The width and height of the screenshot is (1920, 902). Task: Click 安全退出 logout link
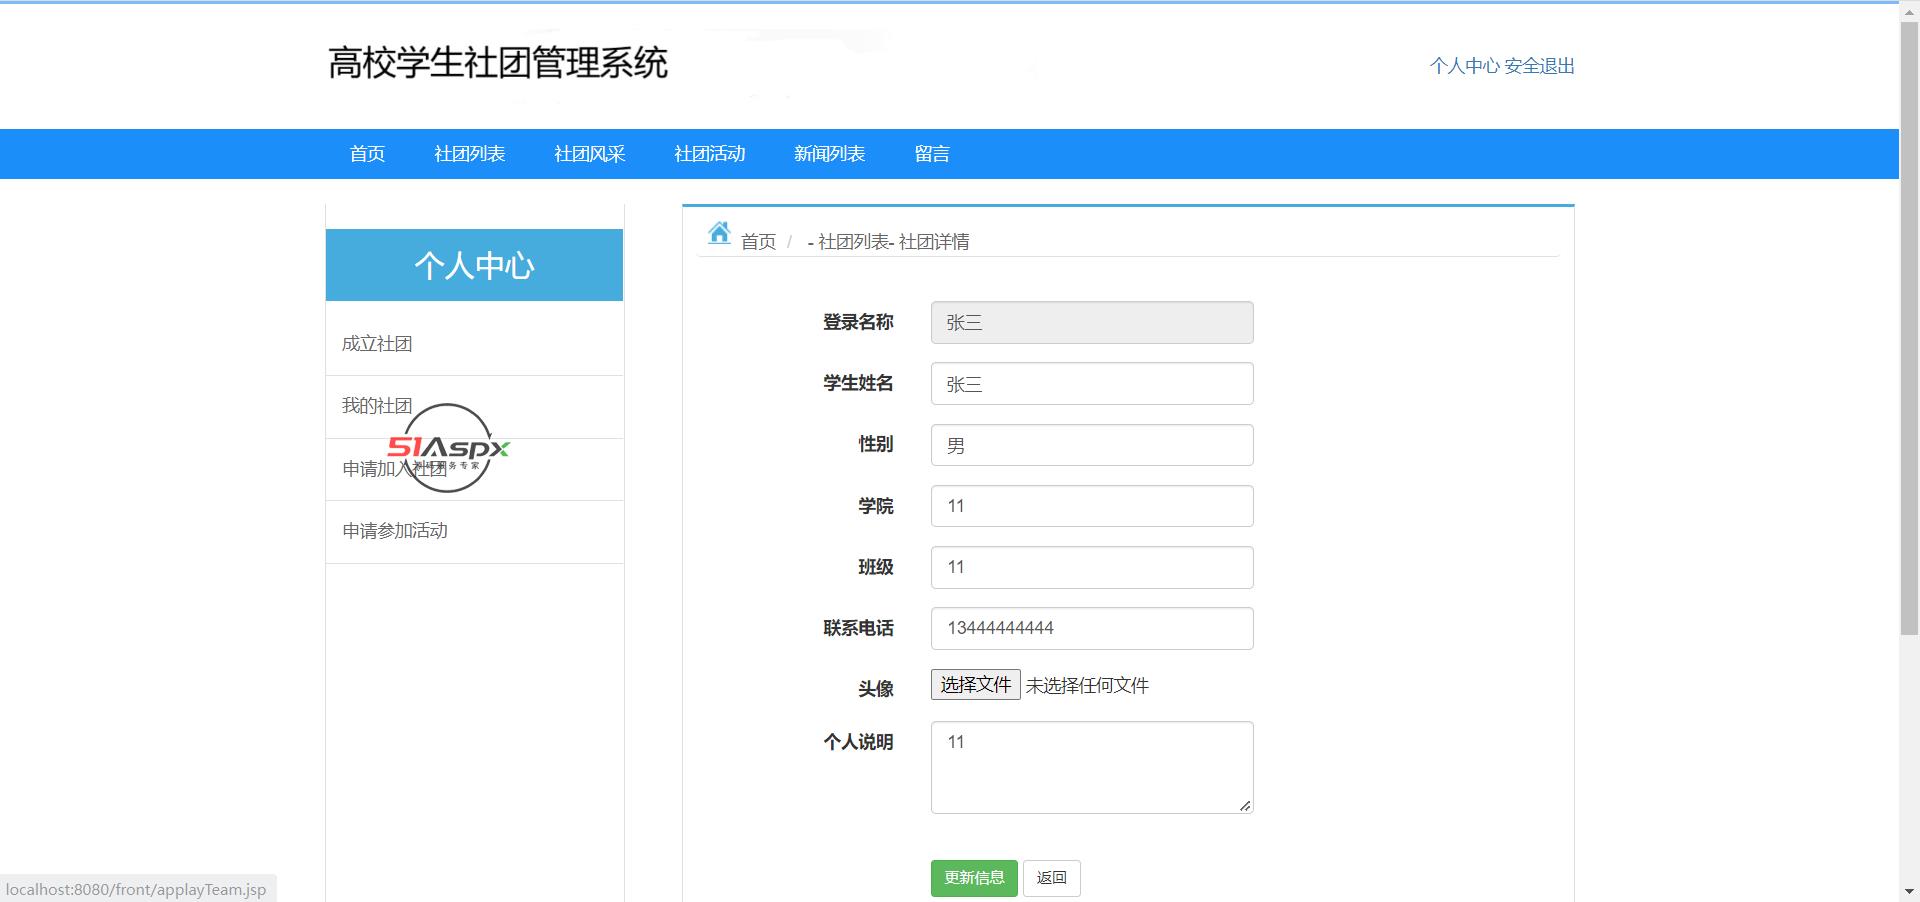pyautogui.click(x=1540, y=66)
